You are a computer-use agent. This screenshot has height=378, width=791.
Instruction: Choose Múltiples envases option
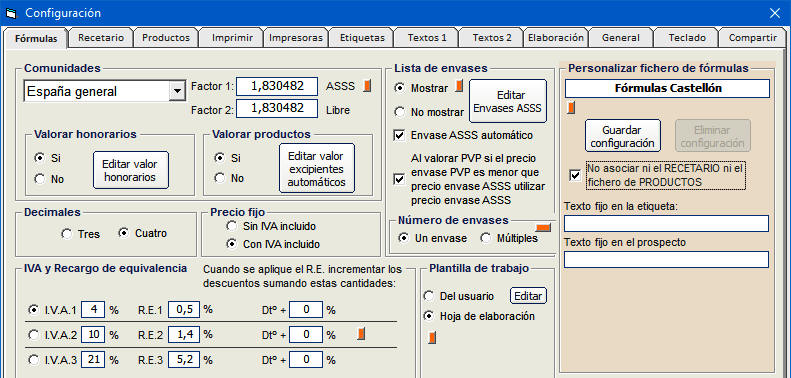[486, 238]
